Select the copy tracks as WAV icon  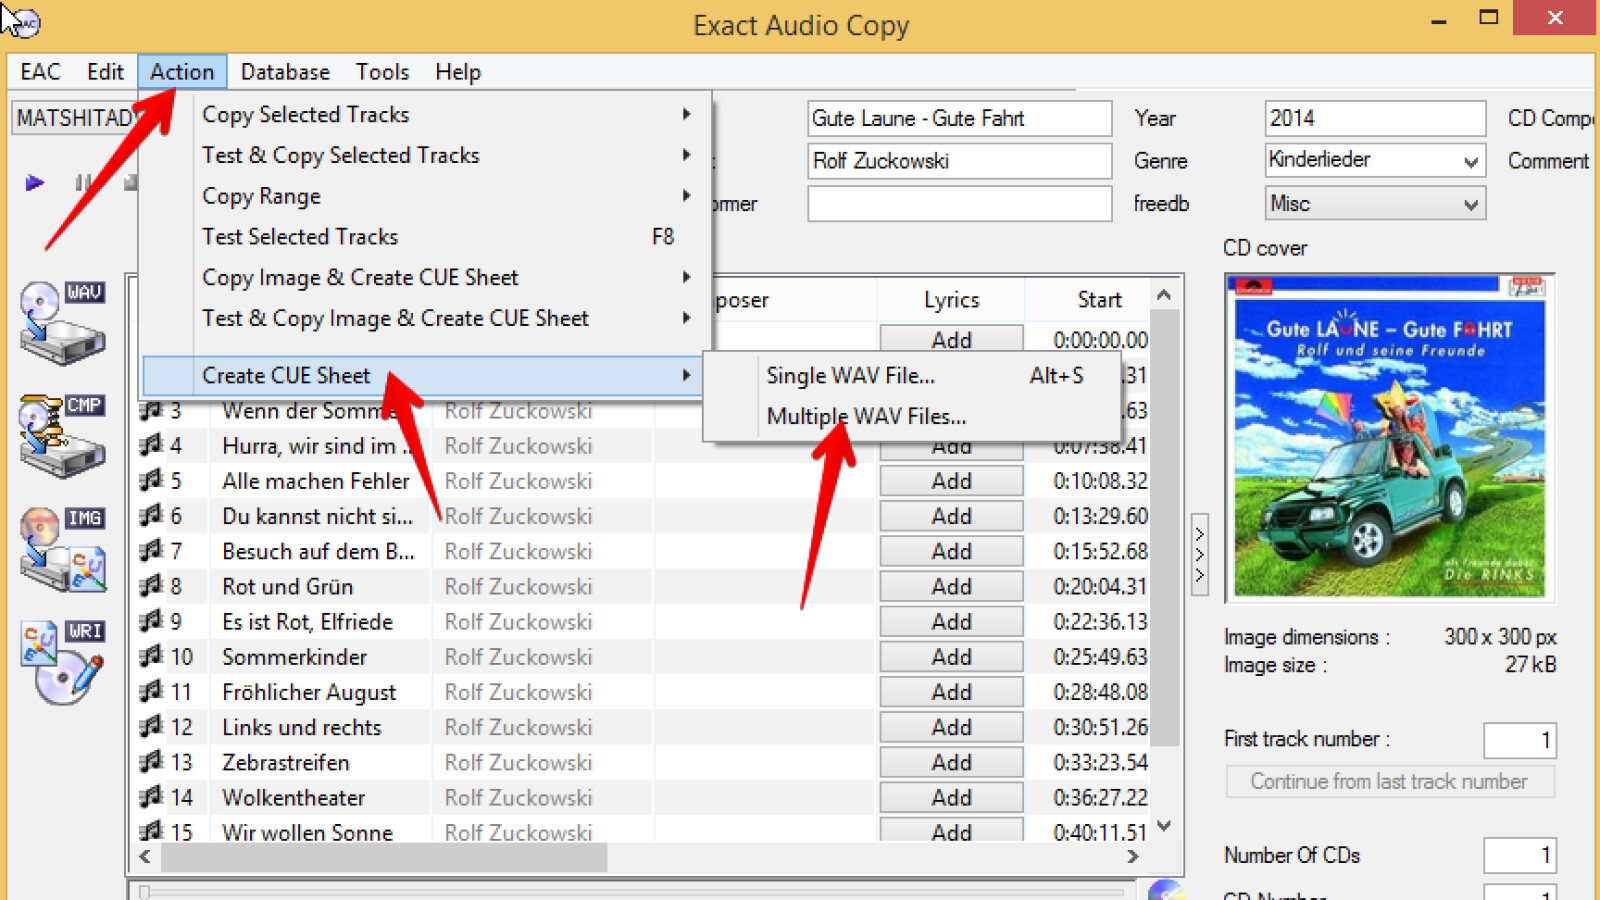tap(62, 320)
